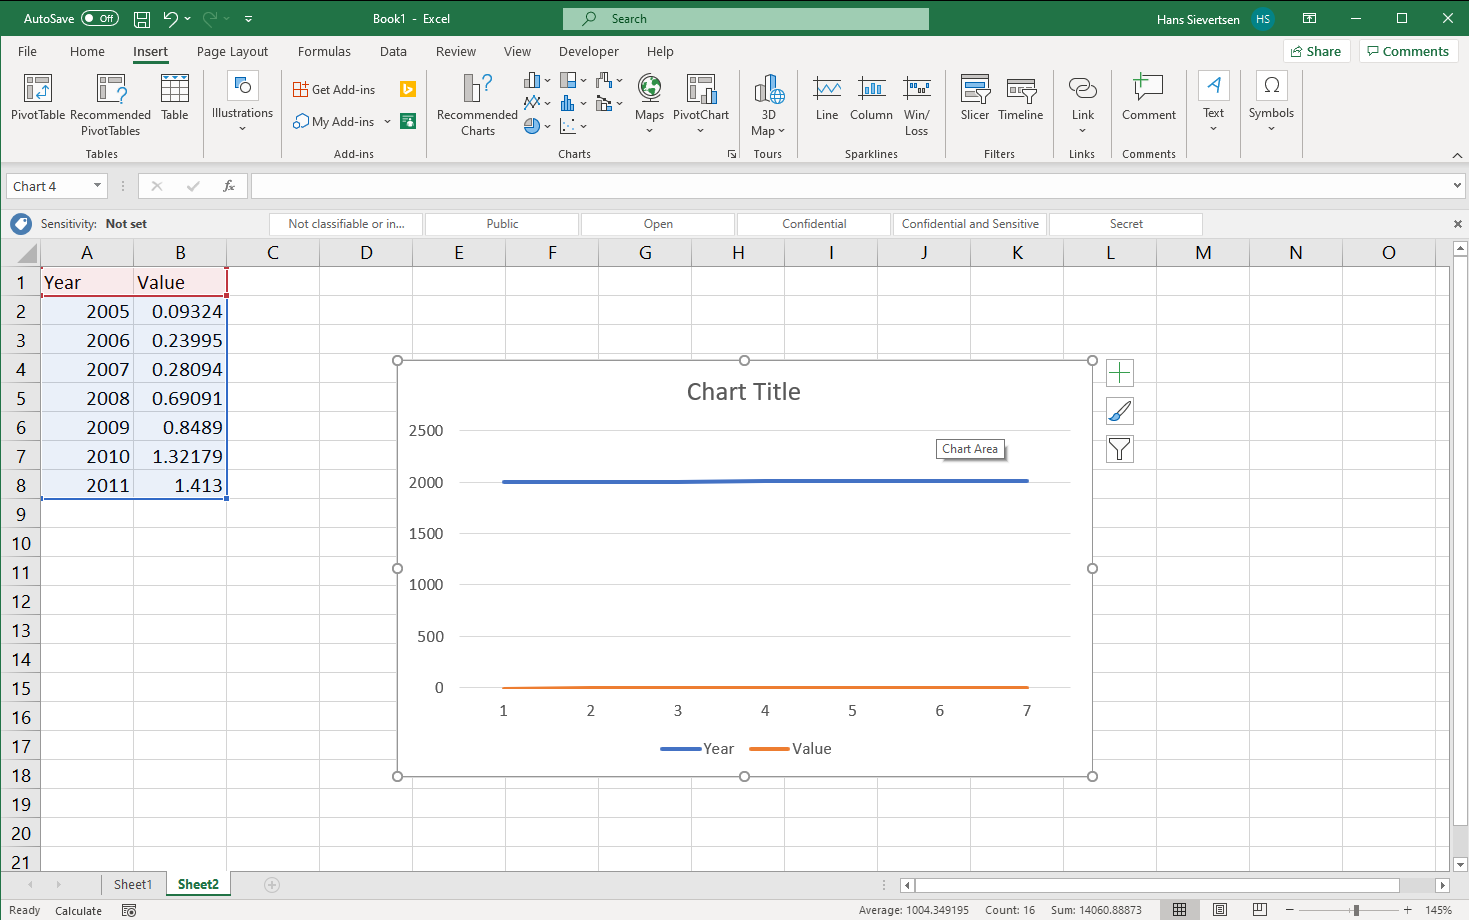The width and height of the screenshot is (1469, 920).
Task: Switch to the Formulas tab
Action: tap(324, 51)
